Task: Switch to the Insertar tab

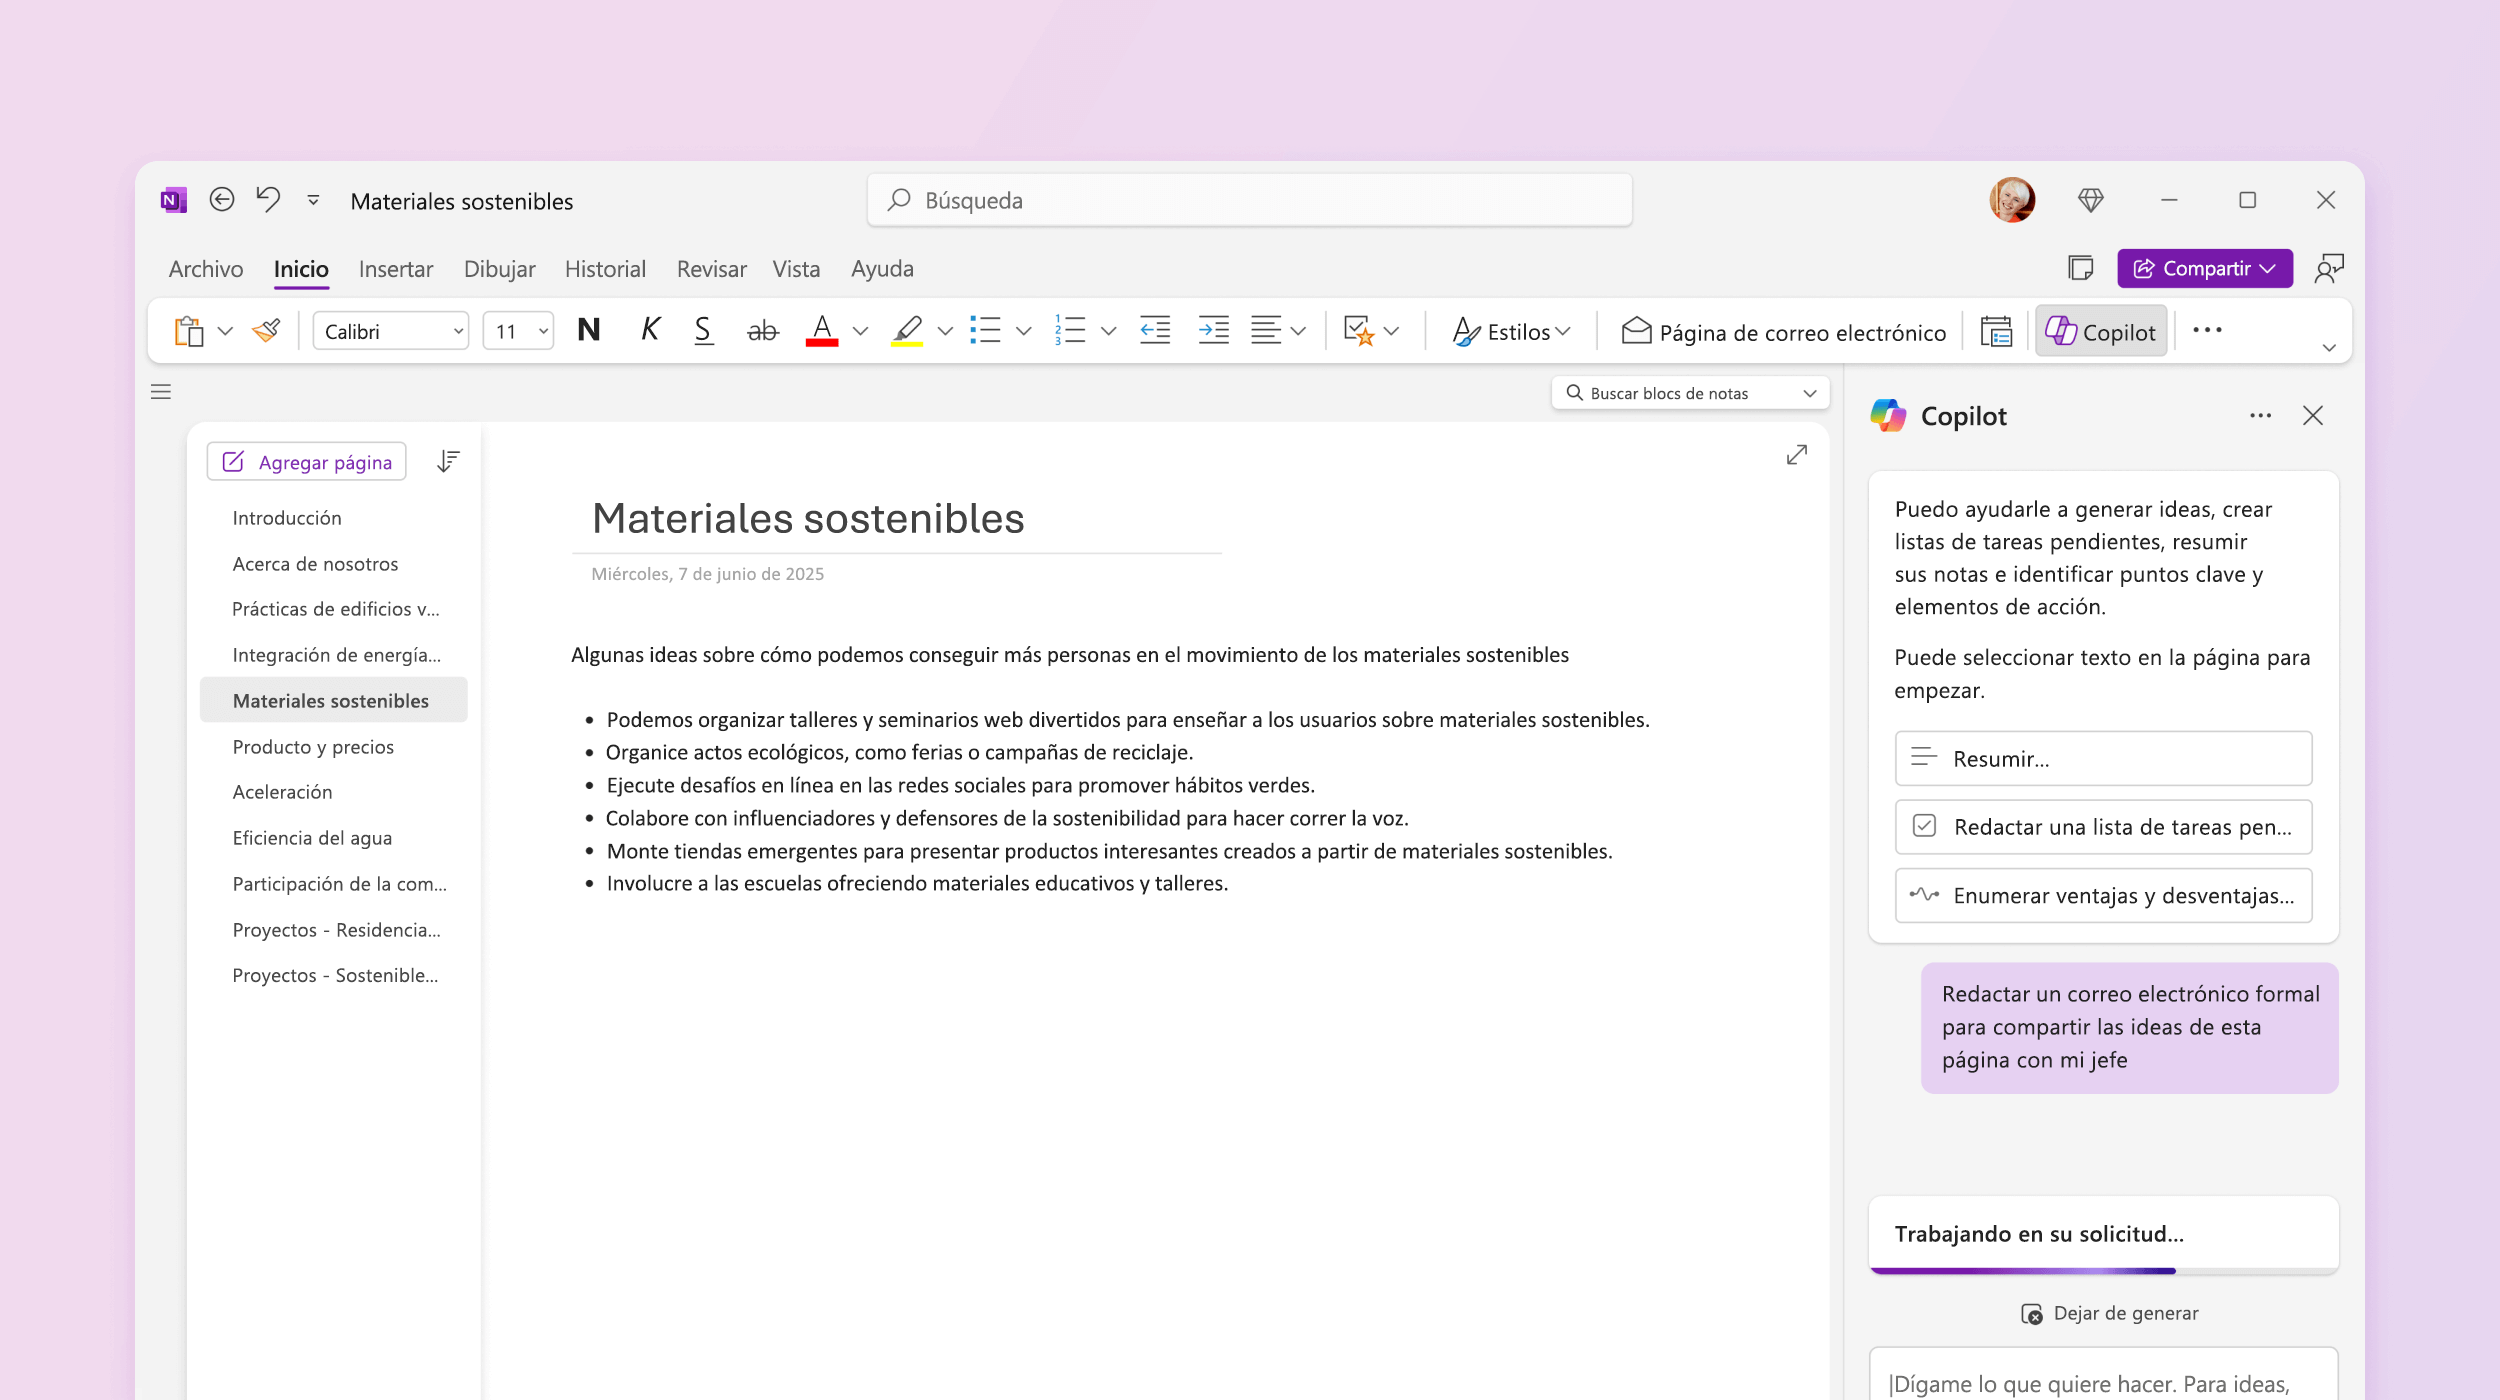Action: coord(396,269)
